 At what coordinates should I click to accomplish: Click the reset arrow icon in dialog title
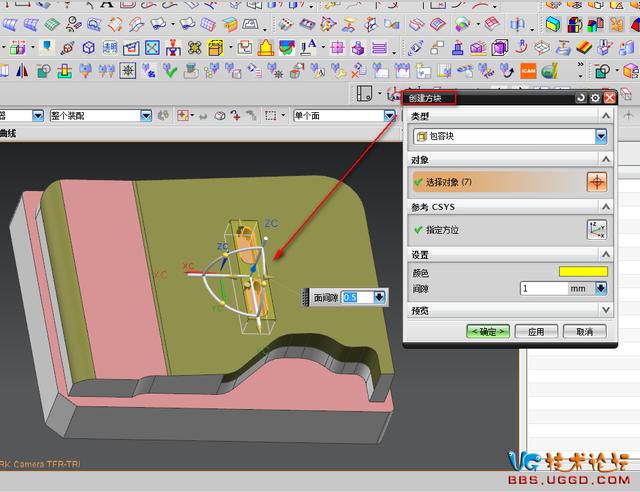coord(580,98)
